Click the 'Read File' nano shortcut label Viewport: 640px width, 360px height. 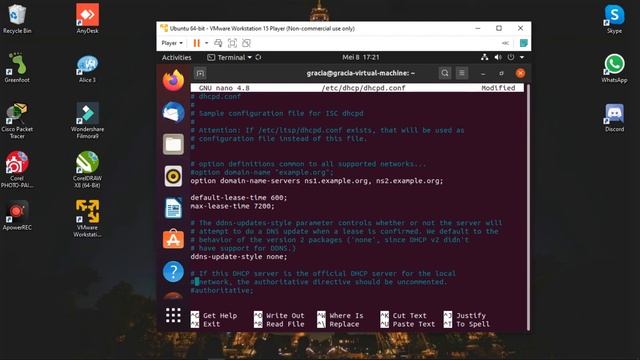tap(285, 324)
